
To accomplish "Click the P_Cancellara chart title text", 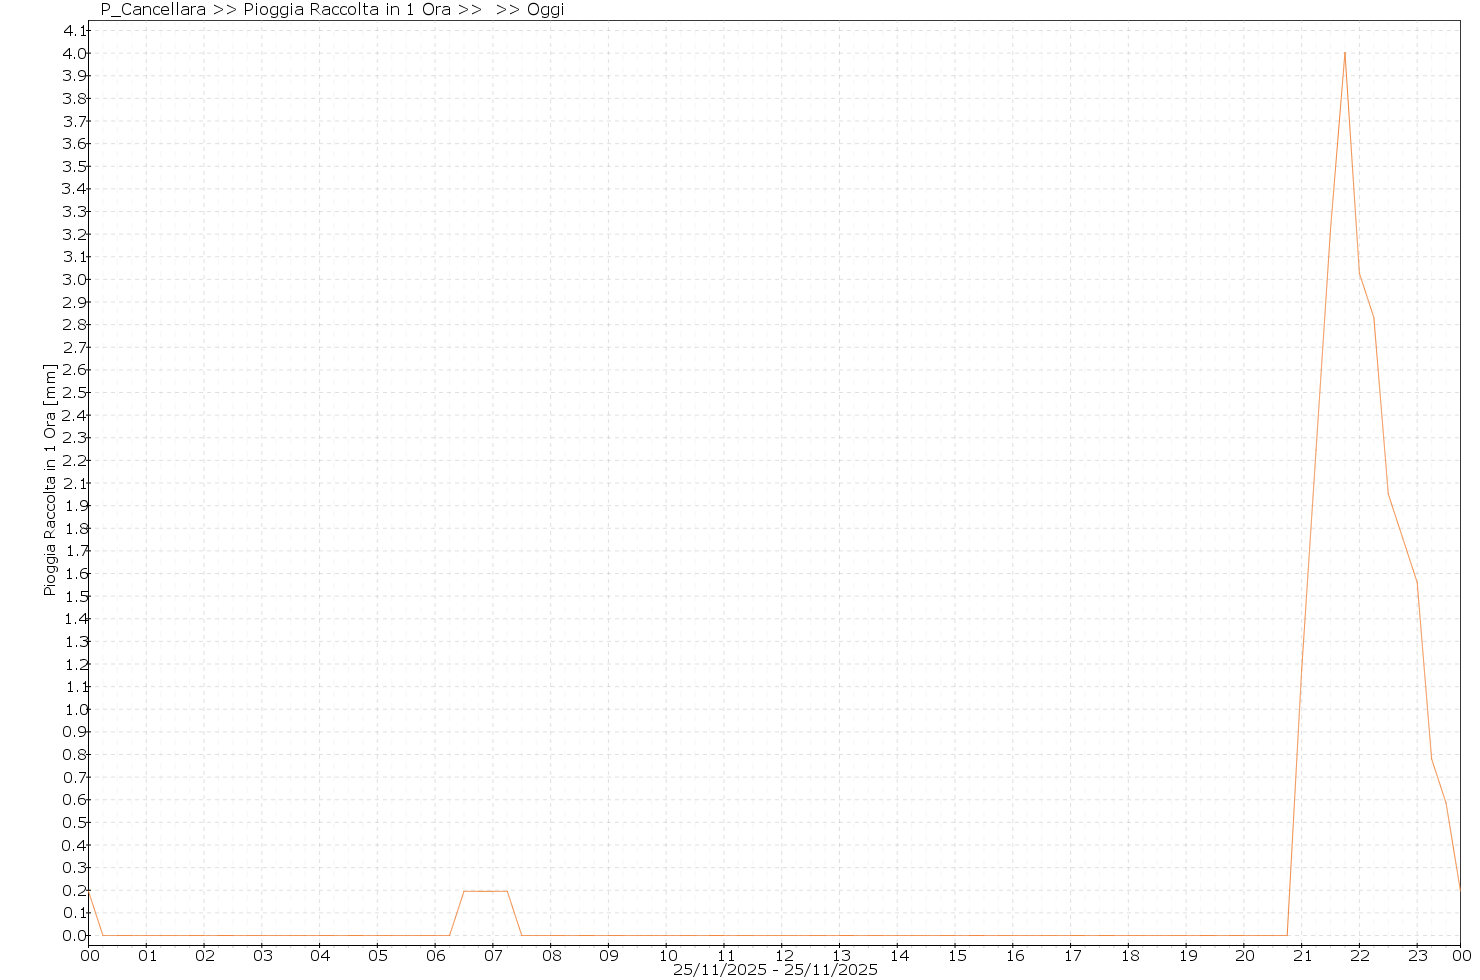I will coord(153,10).
